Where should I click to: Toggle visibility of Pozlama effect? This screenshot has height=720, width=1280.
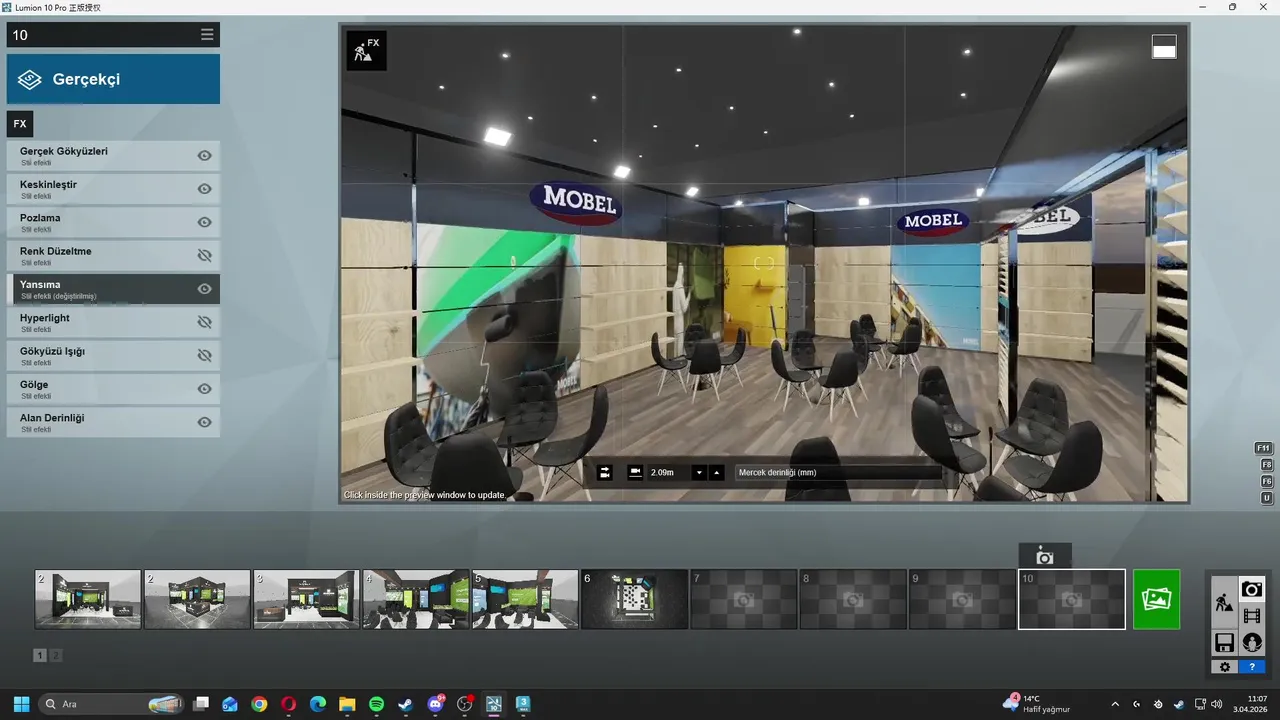[205, 222]
